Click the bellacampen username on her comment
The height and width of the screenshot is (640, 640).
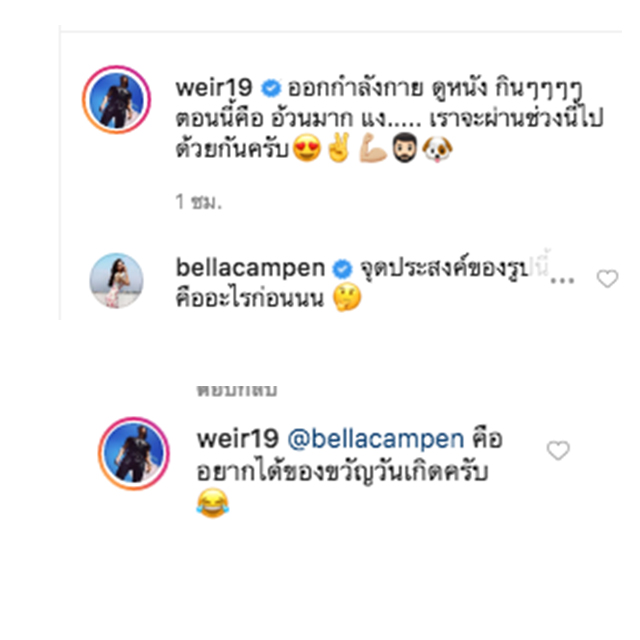pos(251,268)
